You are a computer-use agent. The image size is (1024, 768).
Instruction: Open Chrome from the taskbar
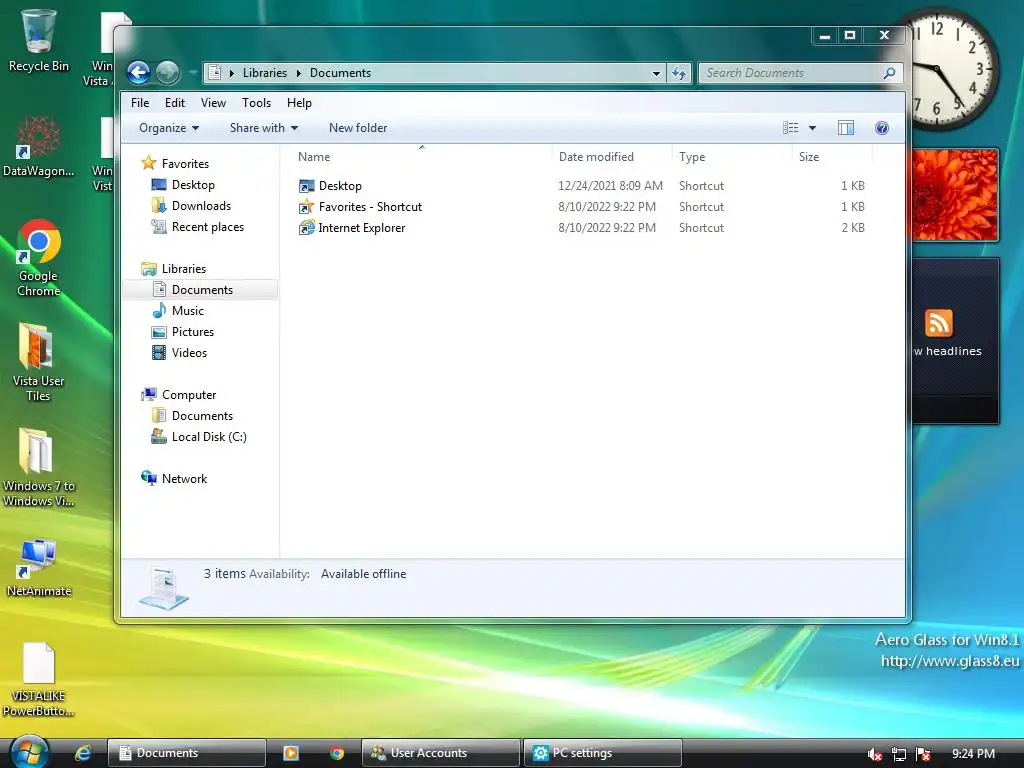337,753
